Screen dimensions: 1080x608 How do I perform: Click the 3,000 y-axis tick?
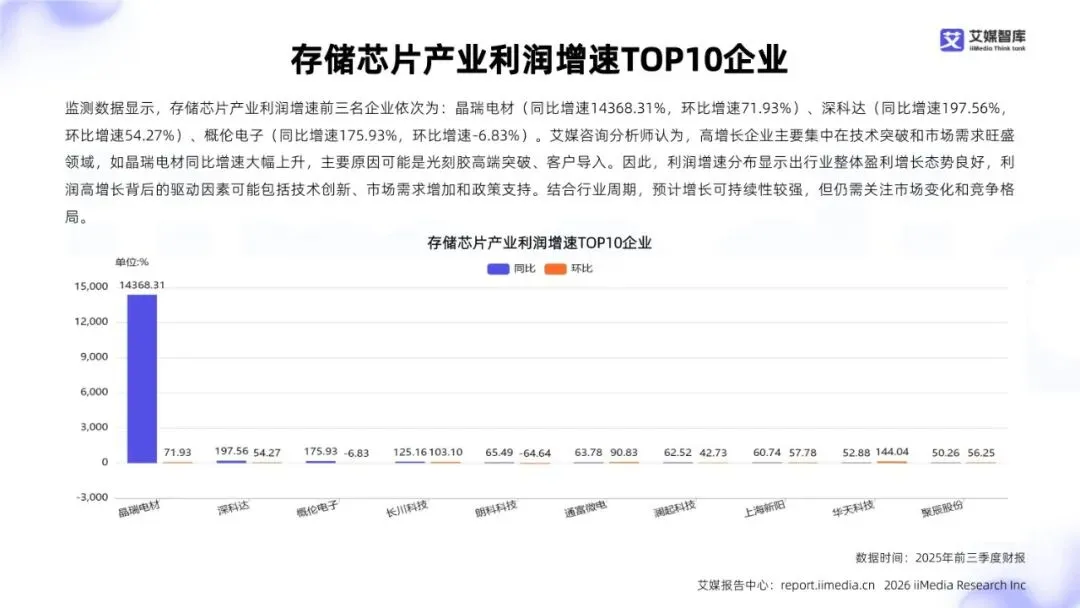(94, 427)
